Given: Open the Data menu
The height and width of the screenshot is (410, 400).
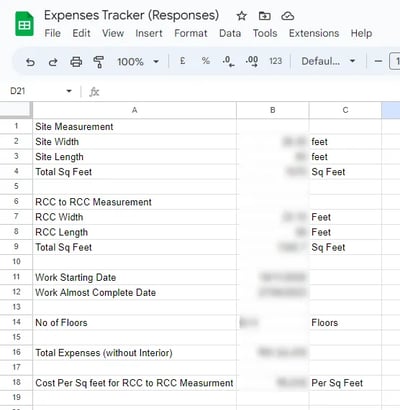Looking at the screenshot, I should pos(230,33).
